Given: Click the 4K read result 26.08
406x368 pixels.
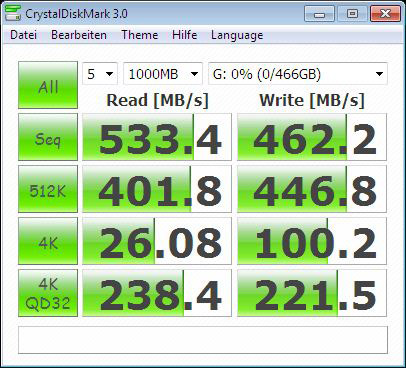Looking at the screenshot, I should click(157, 241).
